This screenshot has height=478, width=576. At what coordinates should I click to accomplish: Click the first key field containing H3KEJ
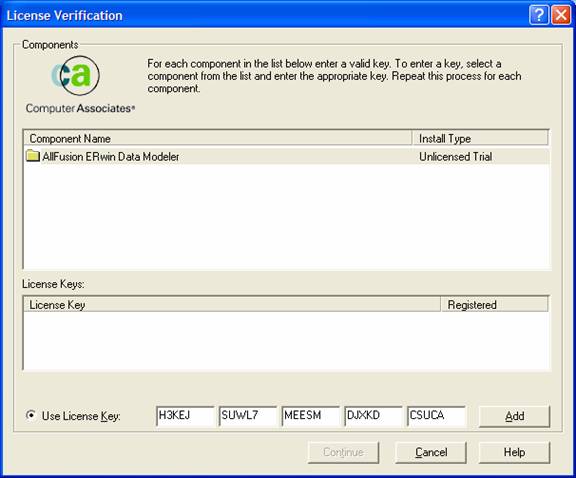(185, 416)
